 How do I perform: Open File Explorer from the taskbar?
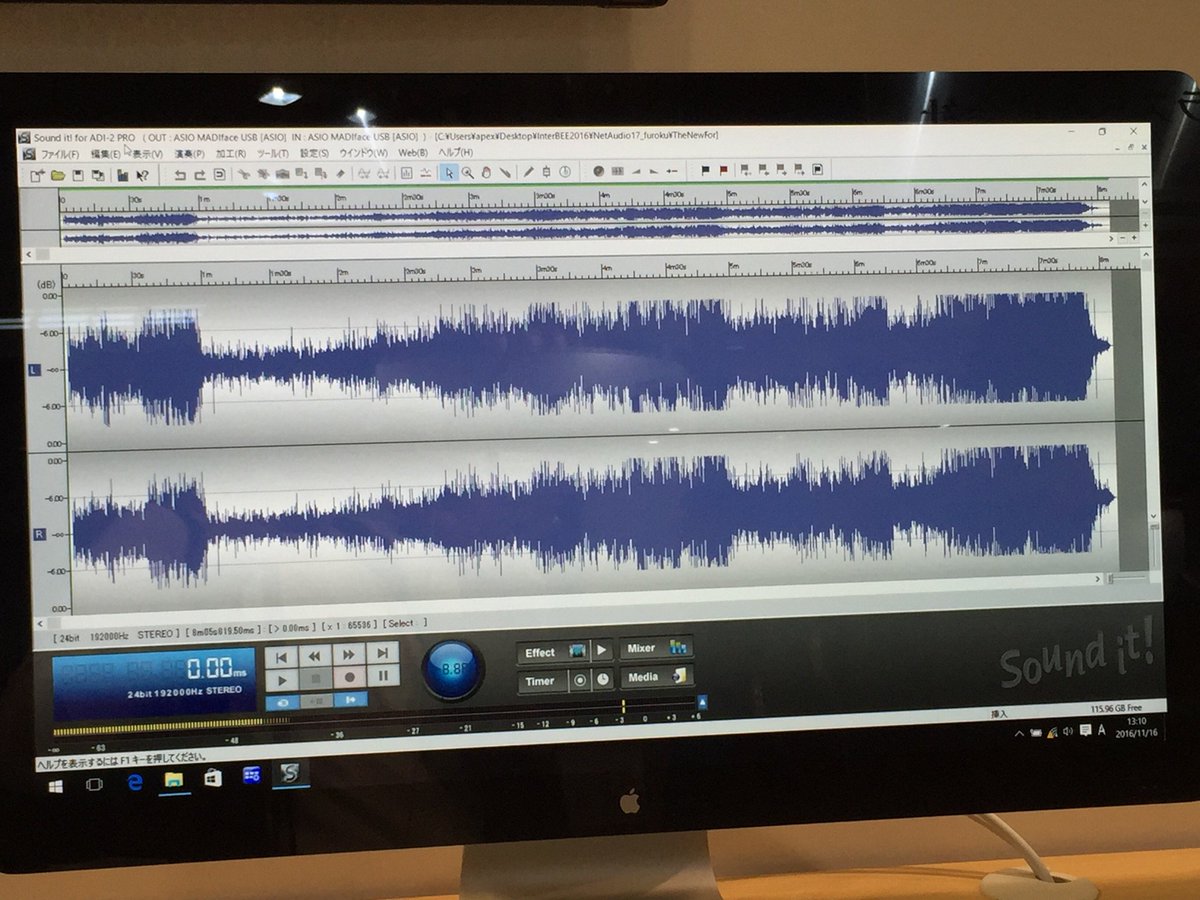click(173, 779)
